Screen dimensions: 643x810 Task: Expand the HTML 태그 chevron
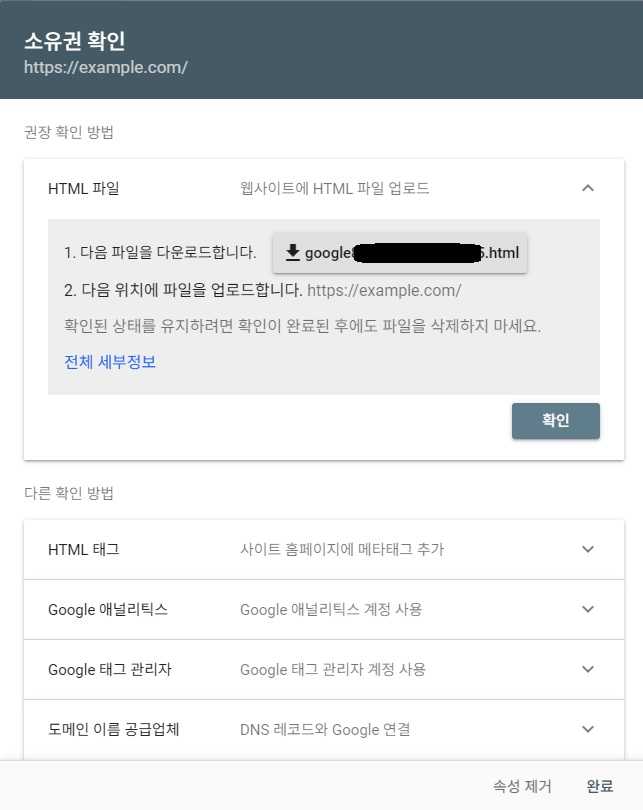[588, 549]
